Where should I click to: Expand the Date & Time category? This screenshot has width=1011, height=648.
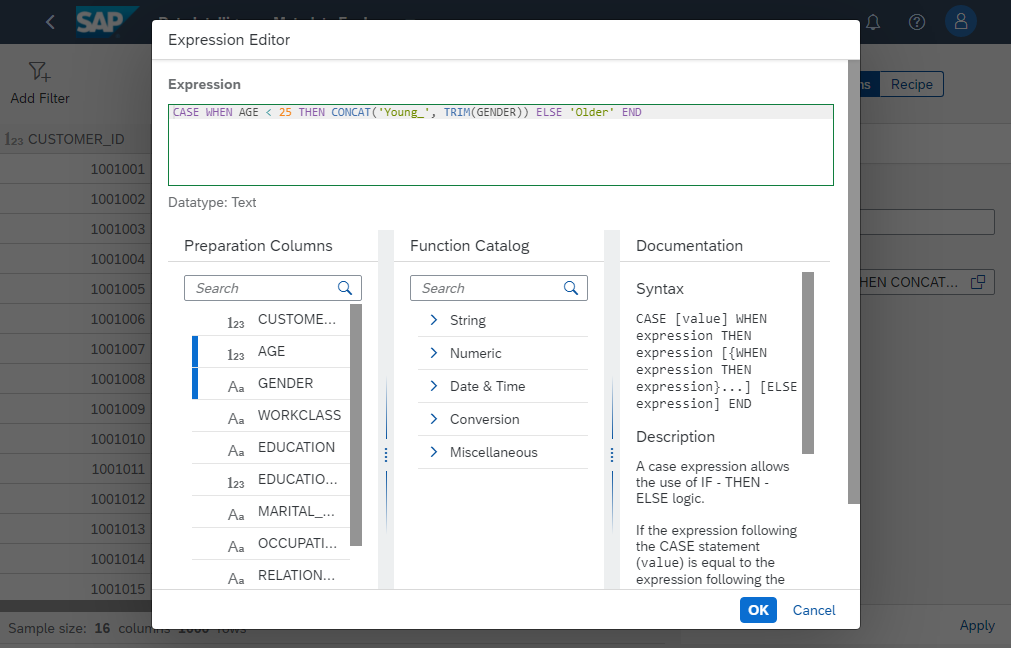tap(434, 386)
